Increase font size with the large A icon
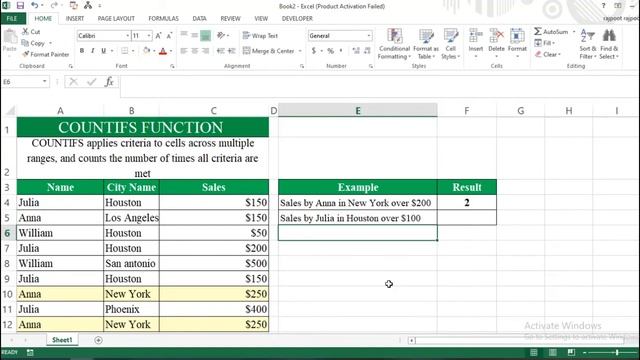Screen dimensions: 640x360 (158, 36)
